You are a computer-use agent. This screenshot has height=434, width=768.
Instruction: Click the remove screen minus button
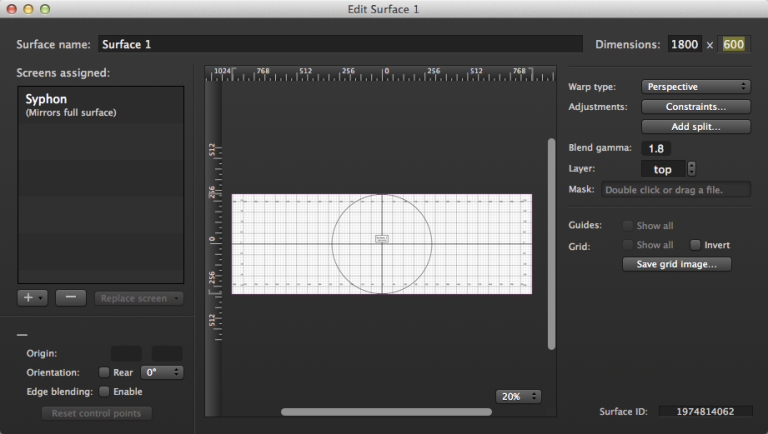[70, 297]
